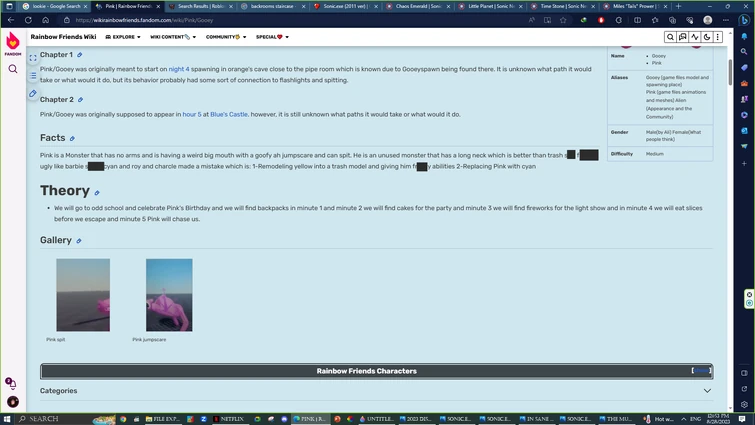Open the table of contents icon
Viewport: 755px width, 425px height.
click(33, 76)
